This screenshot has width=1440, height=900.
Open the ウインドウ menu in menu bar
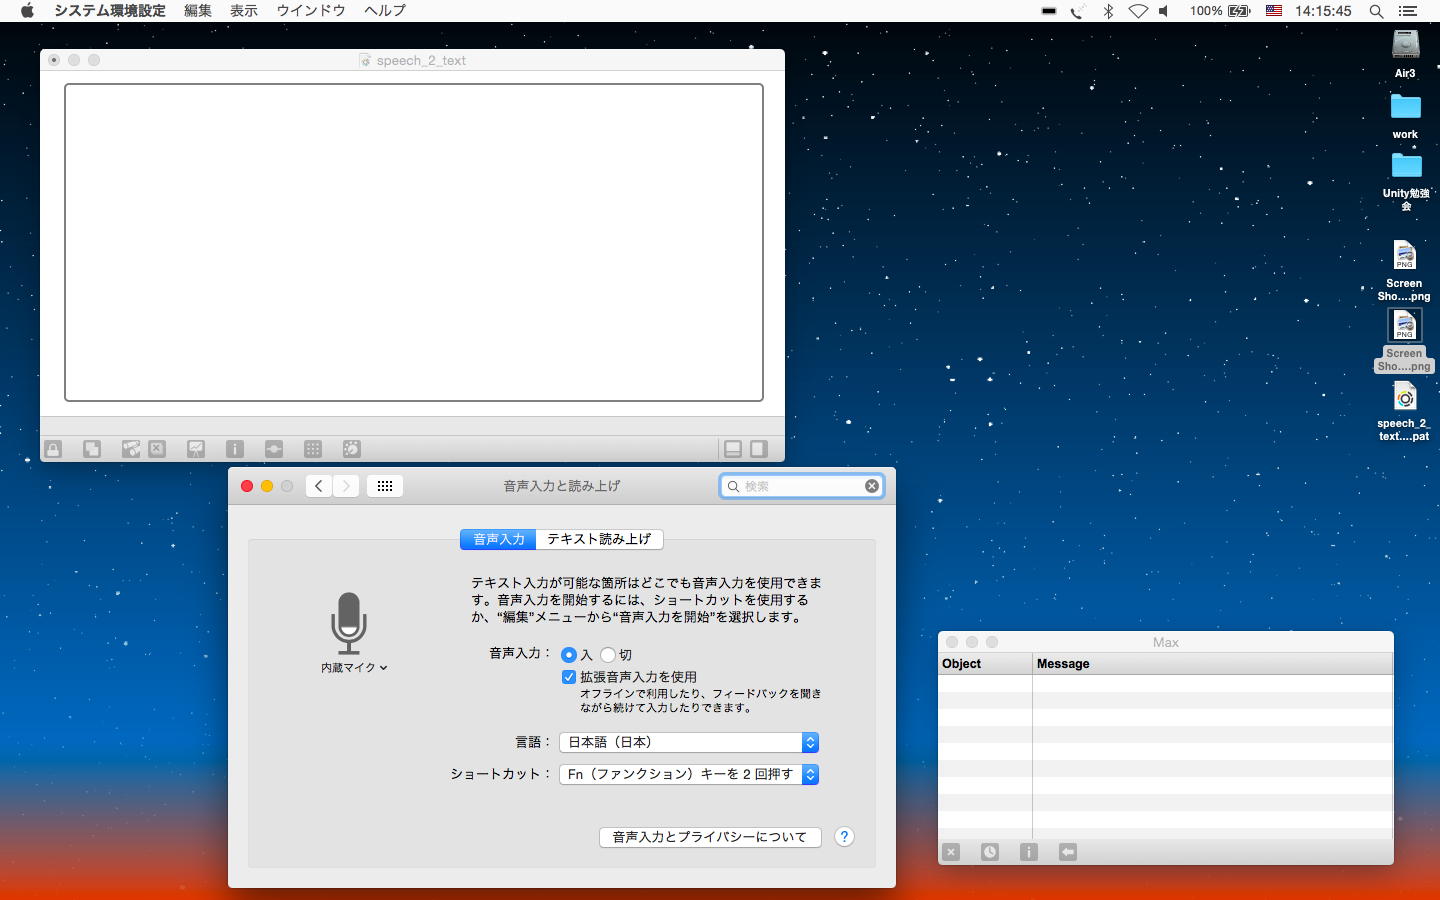(x=311, y=11)
